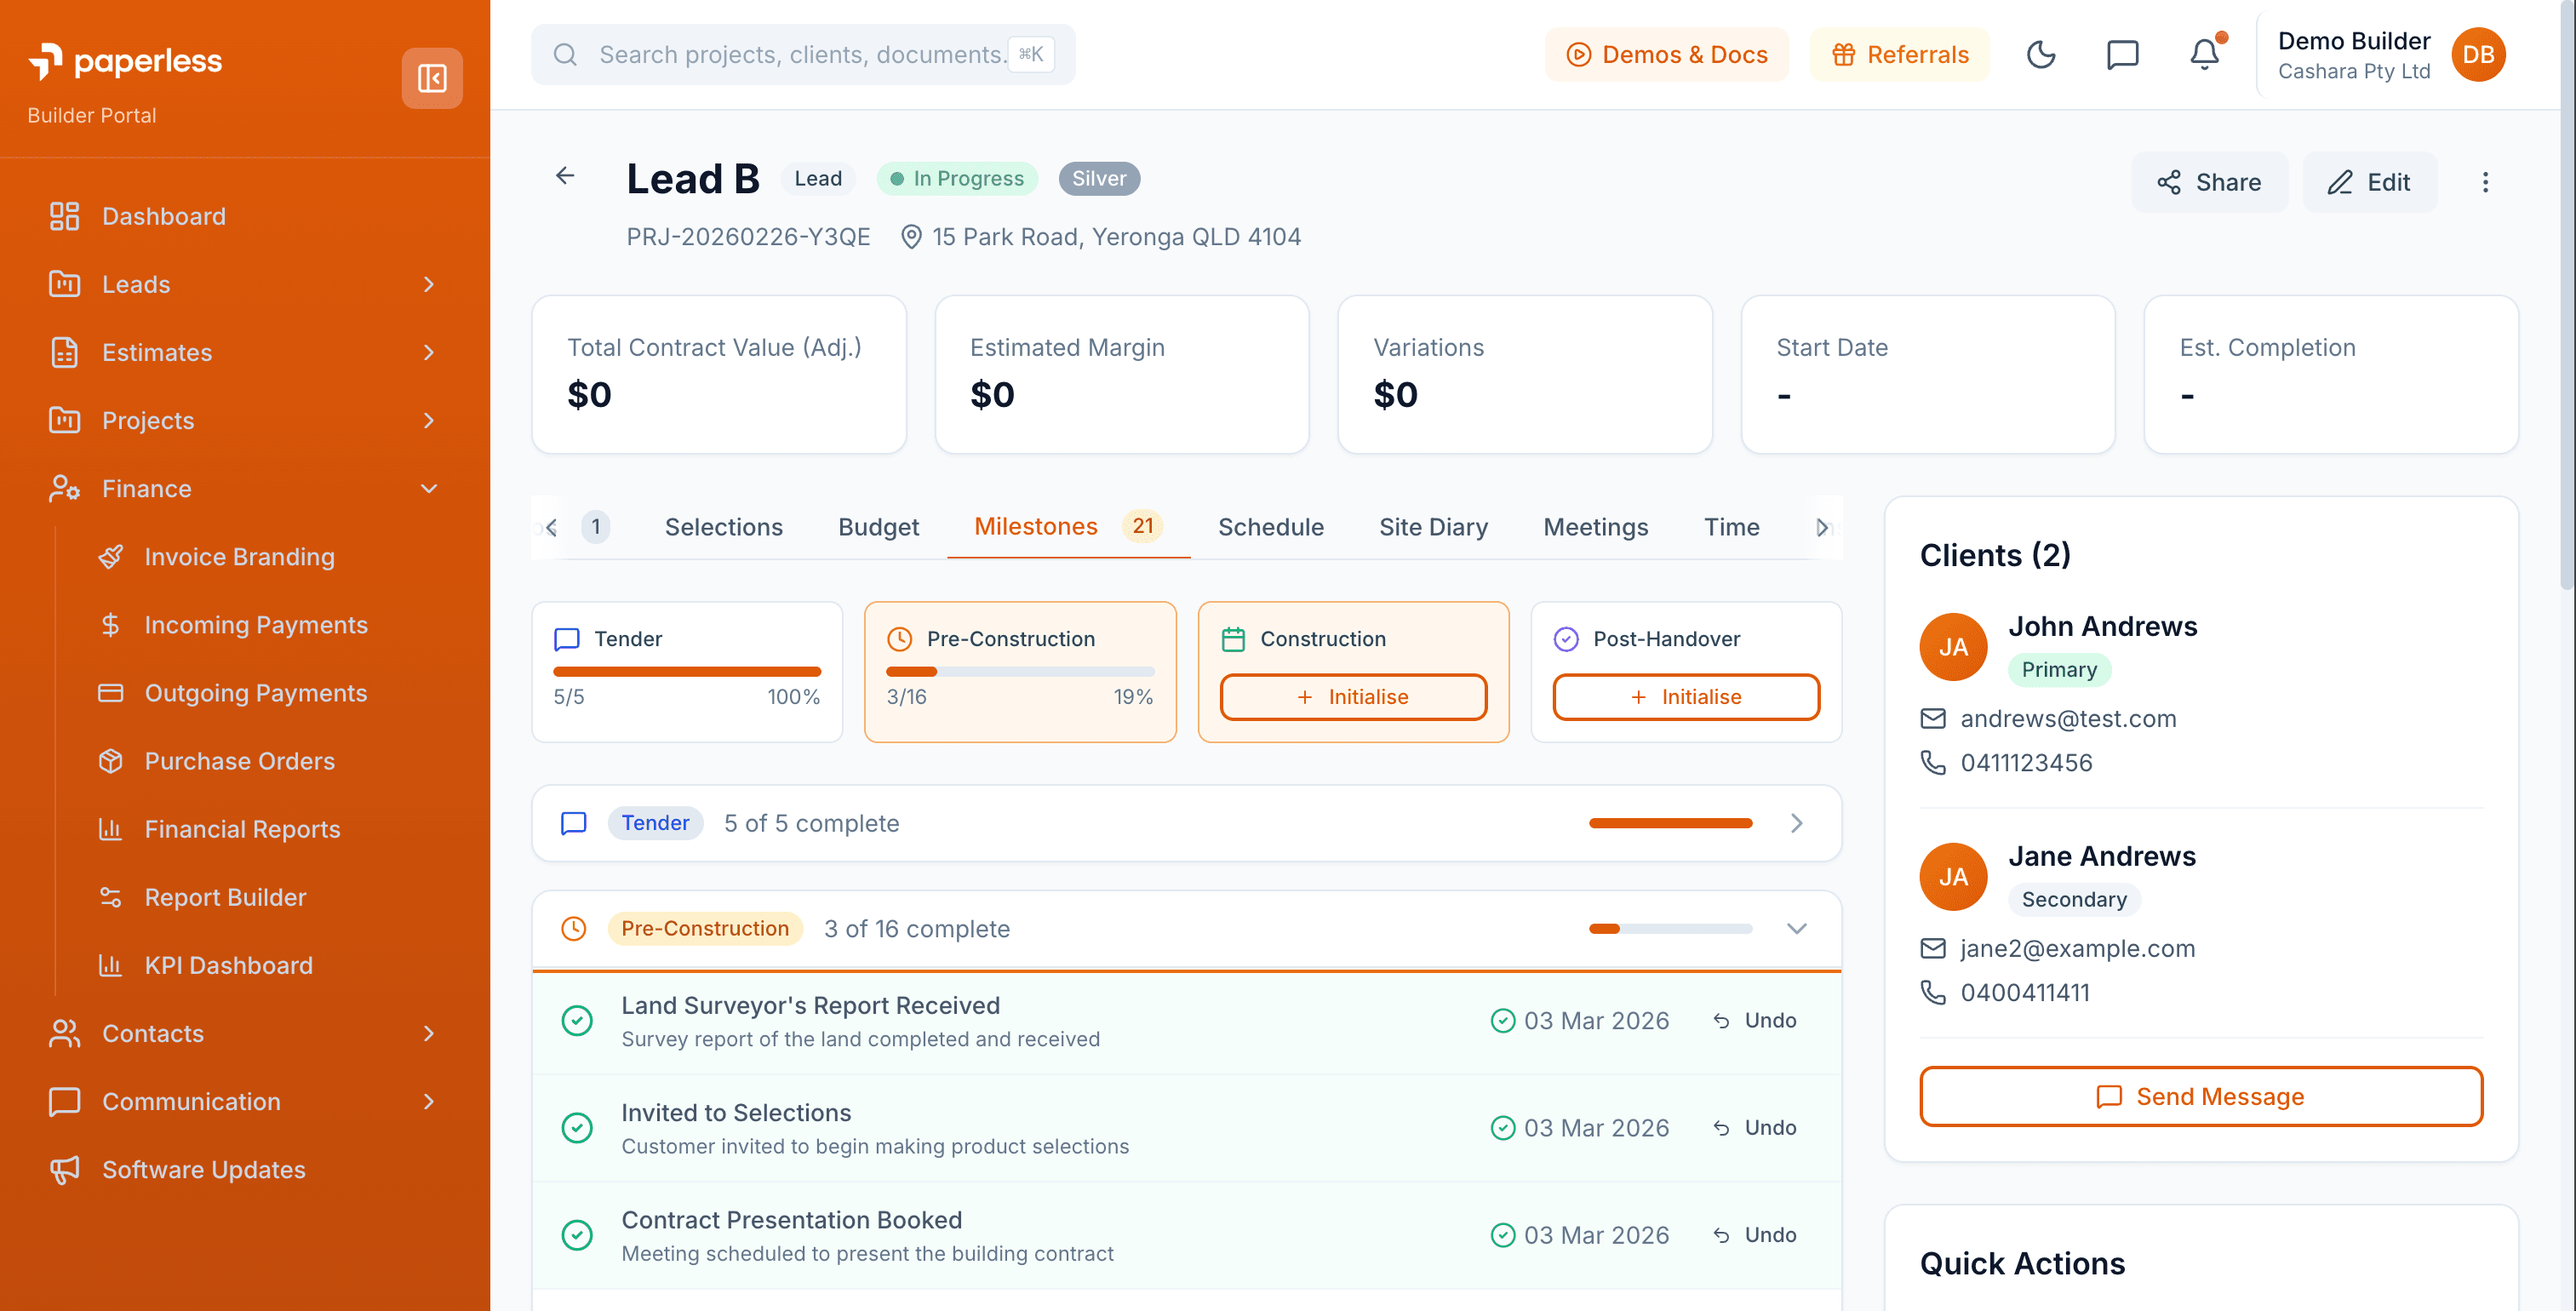Open Invoice Branding in the Finance menu
This screenshot has height=1311, width=2576.
pos(240,557)
